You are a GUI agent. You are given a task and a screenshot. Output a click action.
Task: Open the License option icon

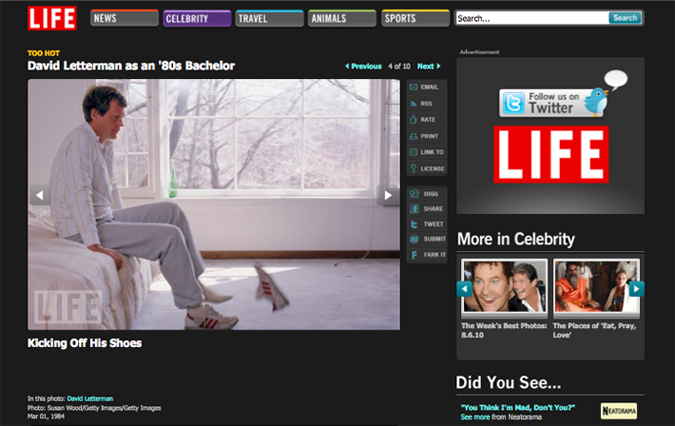pos(413,169)
